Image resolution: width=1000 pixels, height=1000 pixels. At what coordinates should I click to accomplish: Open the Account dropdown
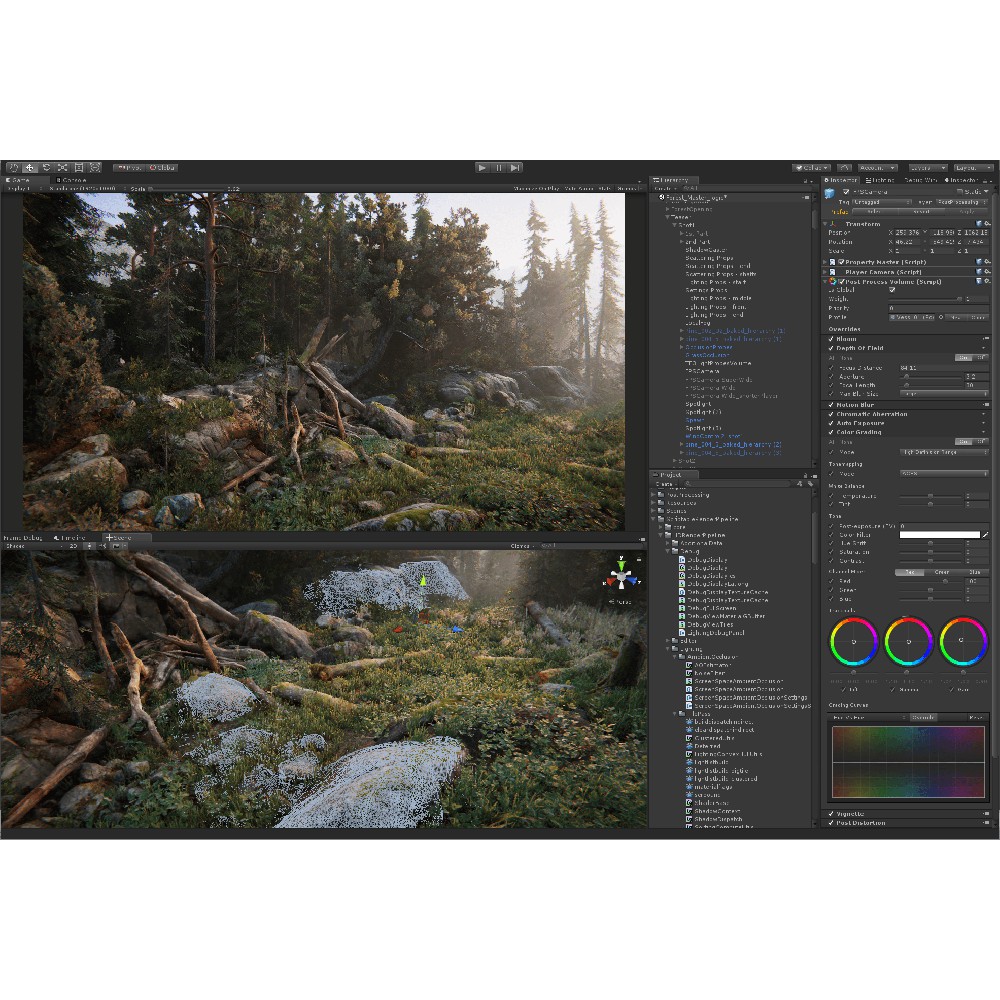click(877, 168)
